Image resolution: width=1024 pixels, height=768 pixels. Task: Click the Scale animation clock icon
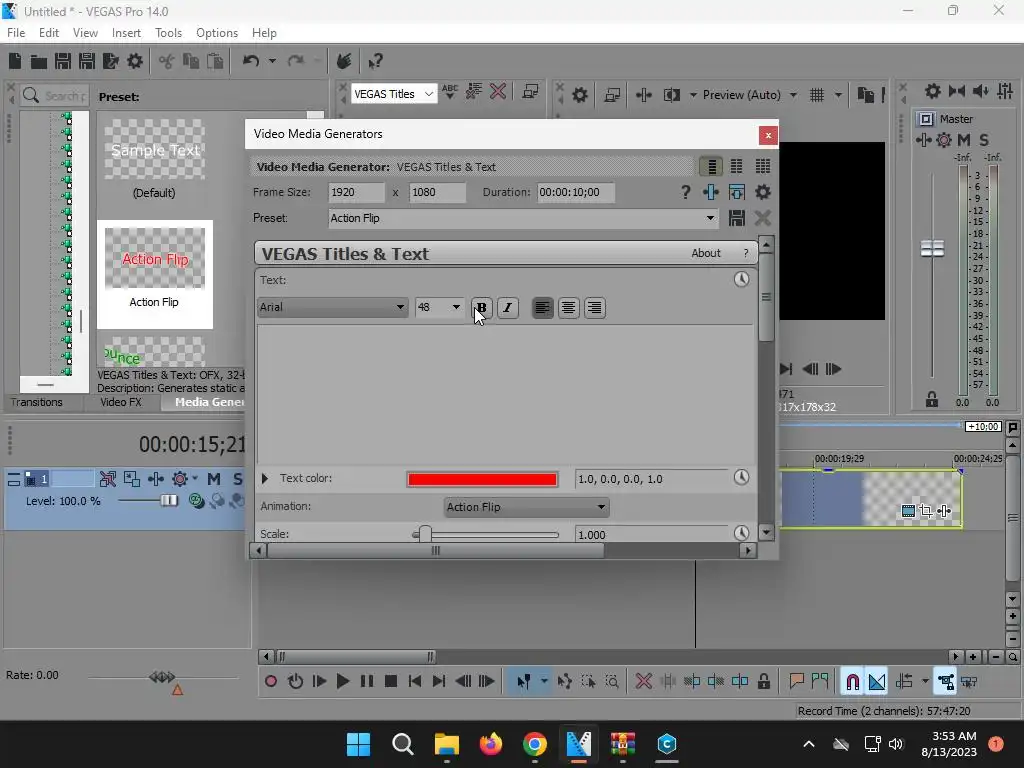click(x=741, y=533)
